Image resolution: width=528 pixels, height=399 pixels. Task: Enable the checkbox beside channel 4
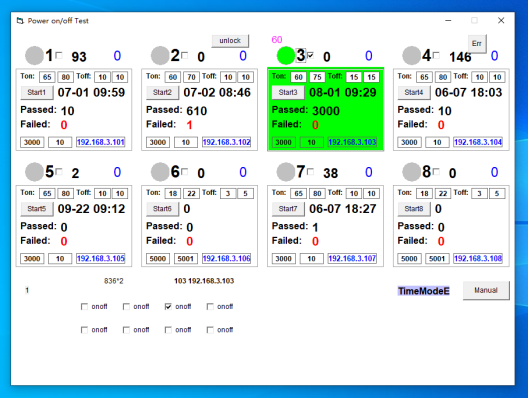(x=436, y=55)
